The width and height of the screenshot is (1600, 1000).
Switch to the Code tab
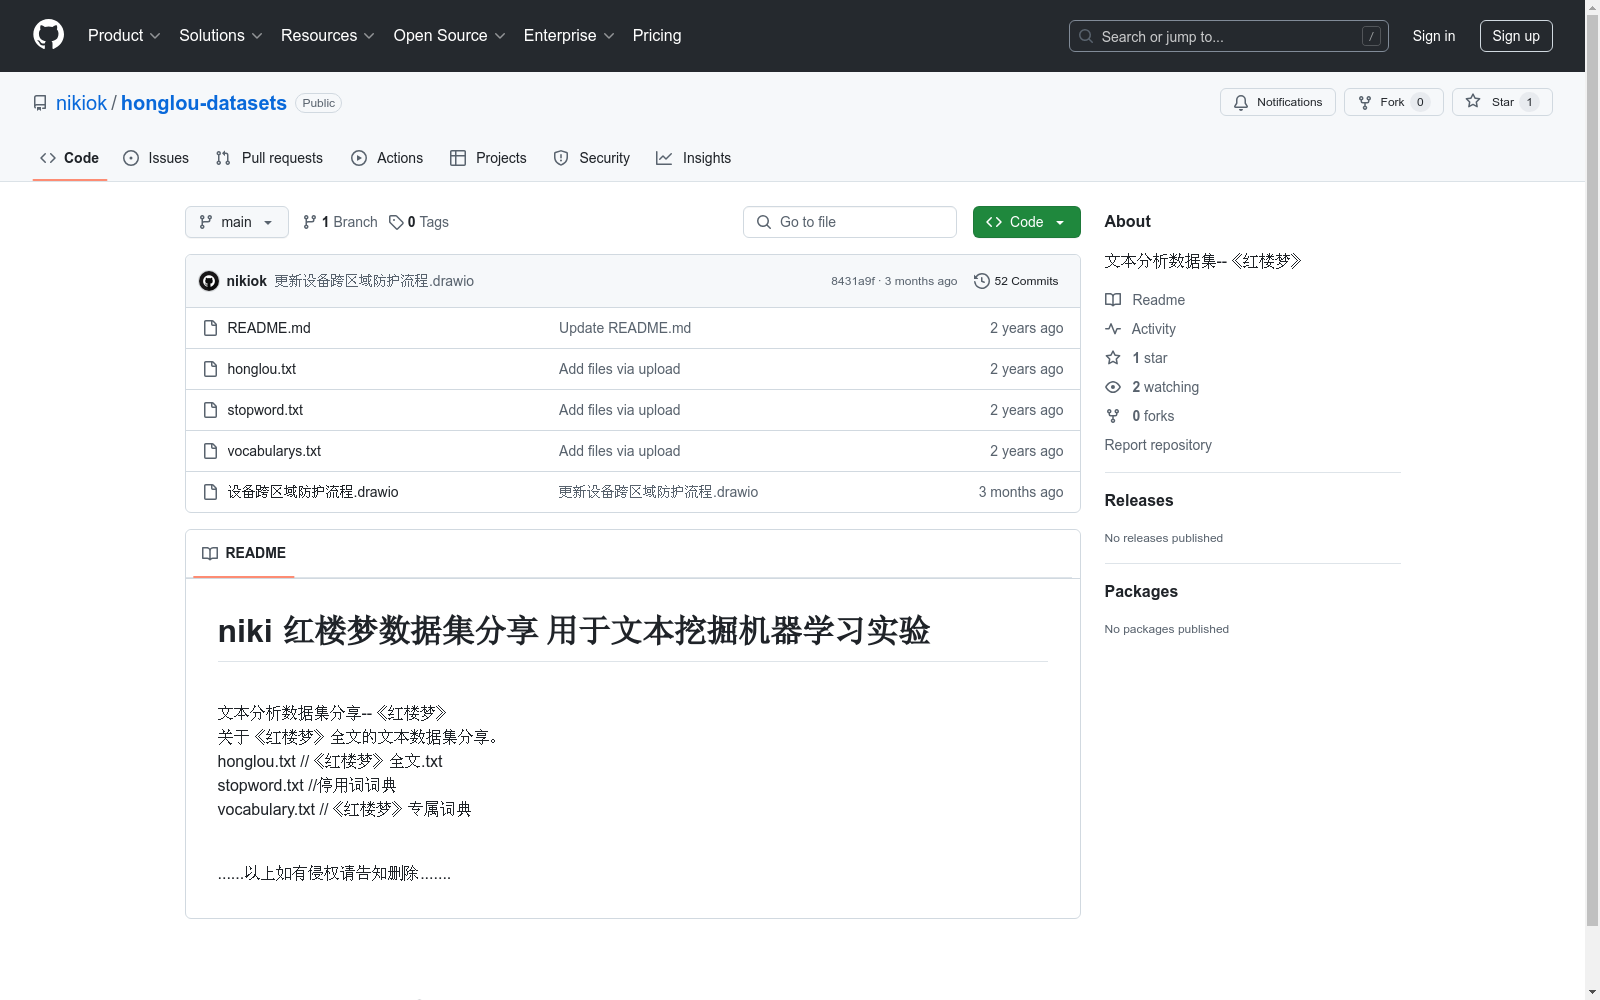pos(70,158)
